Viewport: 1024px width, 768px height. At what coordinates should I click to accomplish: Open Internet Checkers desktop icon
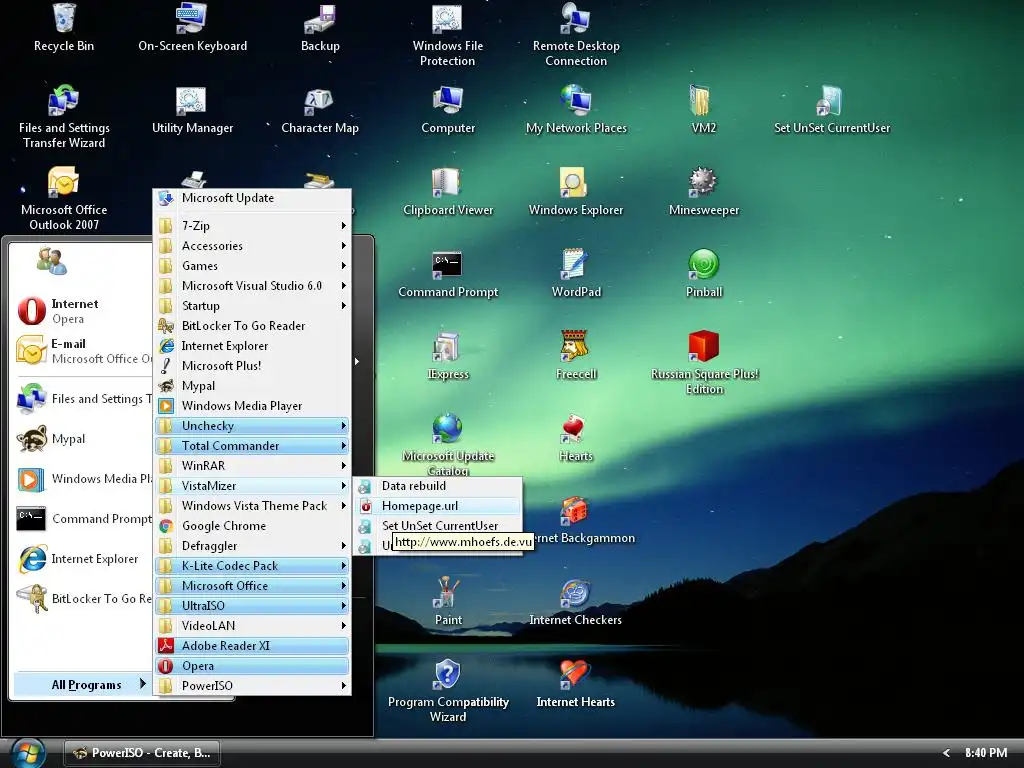point(576,601)
